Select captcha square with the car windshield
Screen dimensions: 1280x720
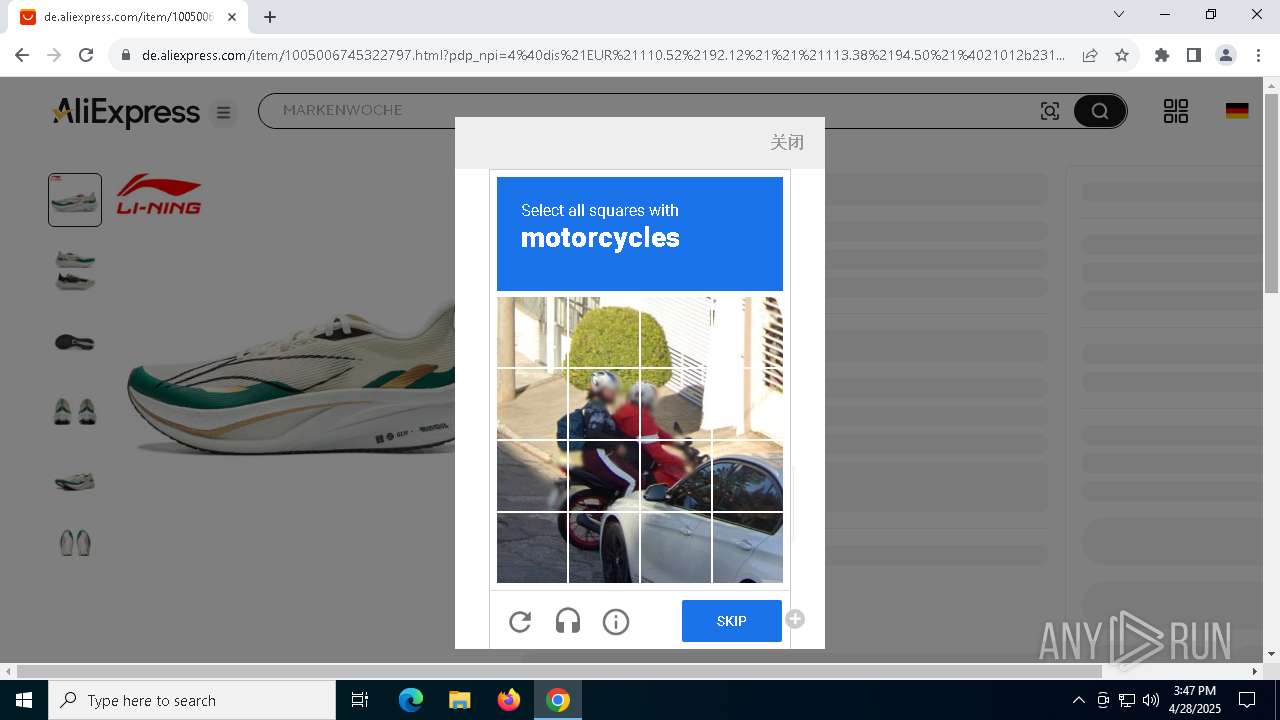click(748, 476)
